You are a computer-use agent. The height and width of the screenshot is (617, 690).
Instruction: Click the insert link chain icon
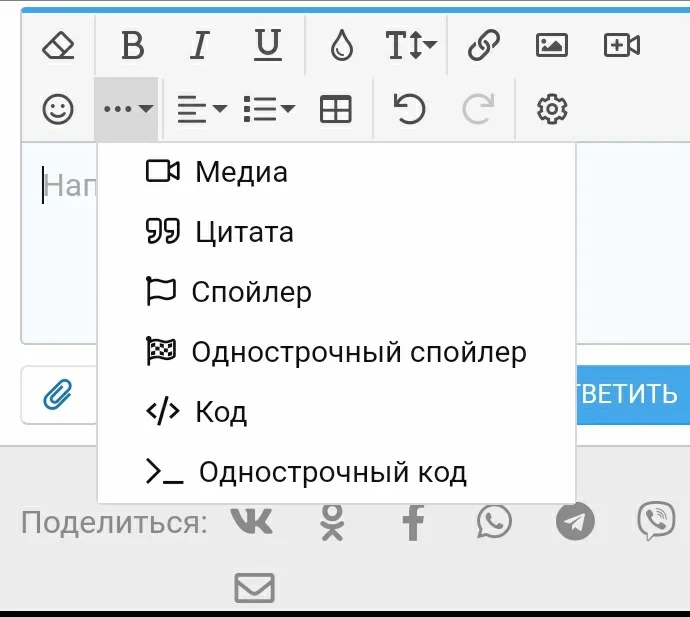(484, 45)
